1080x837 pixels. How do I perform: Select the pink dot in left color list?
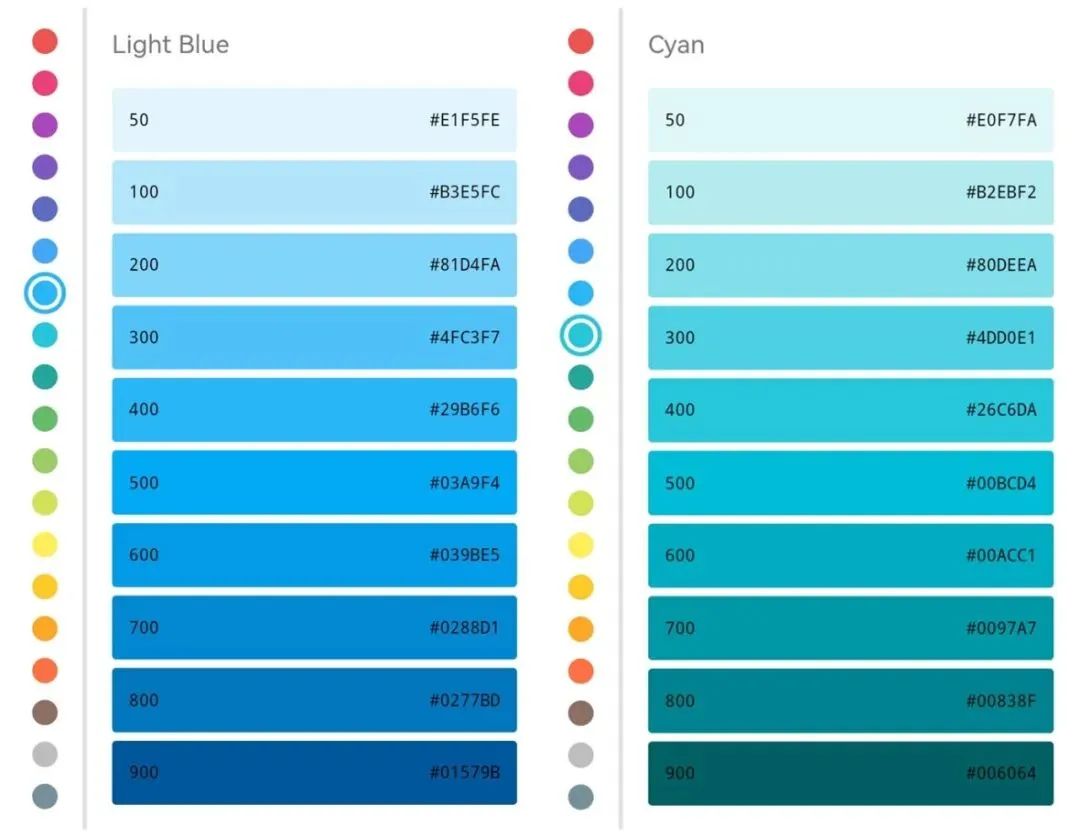45,83
